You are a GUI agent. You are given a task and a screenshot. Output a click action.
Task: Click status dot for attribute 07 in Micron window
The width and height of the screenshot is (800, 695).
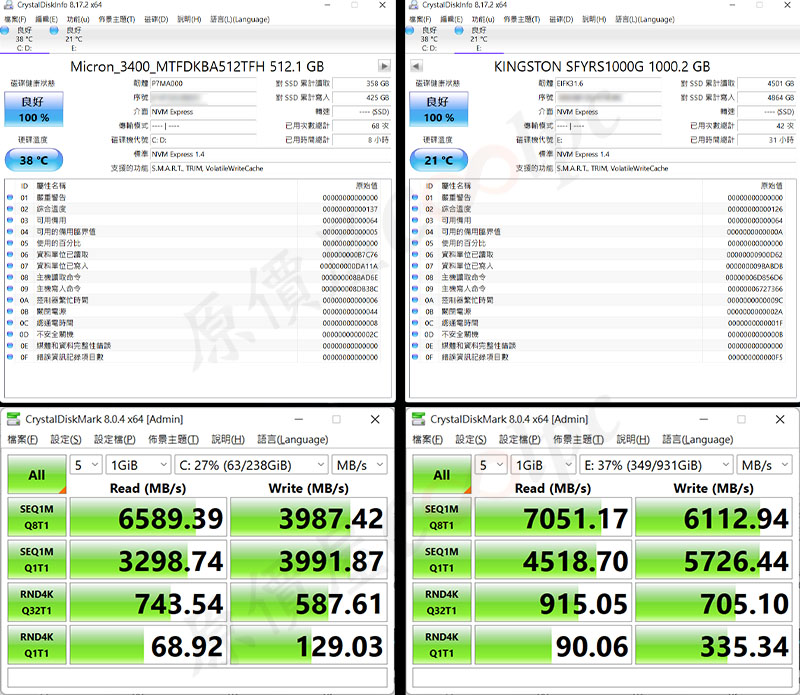[x=10, y=266]
